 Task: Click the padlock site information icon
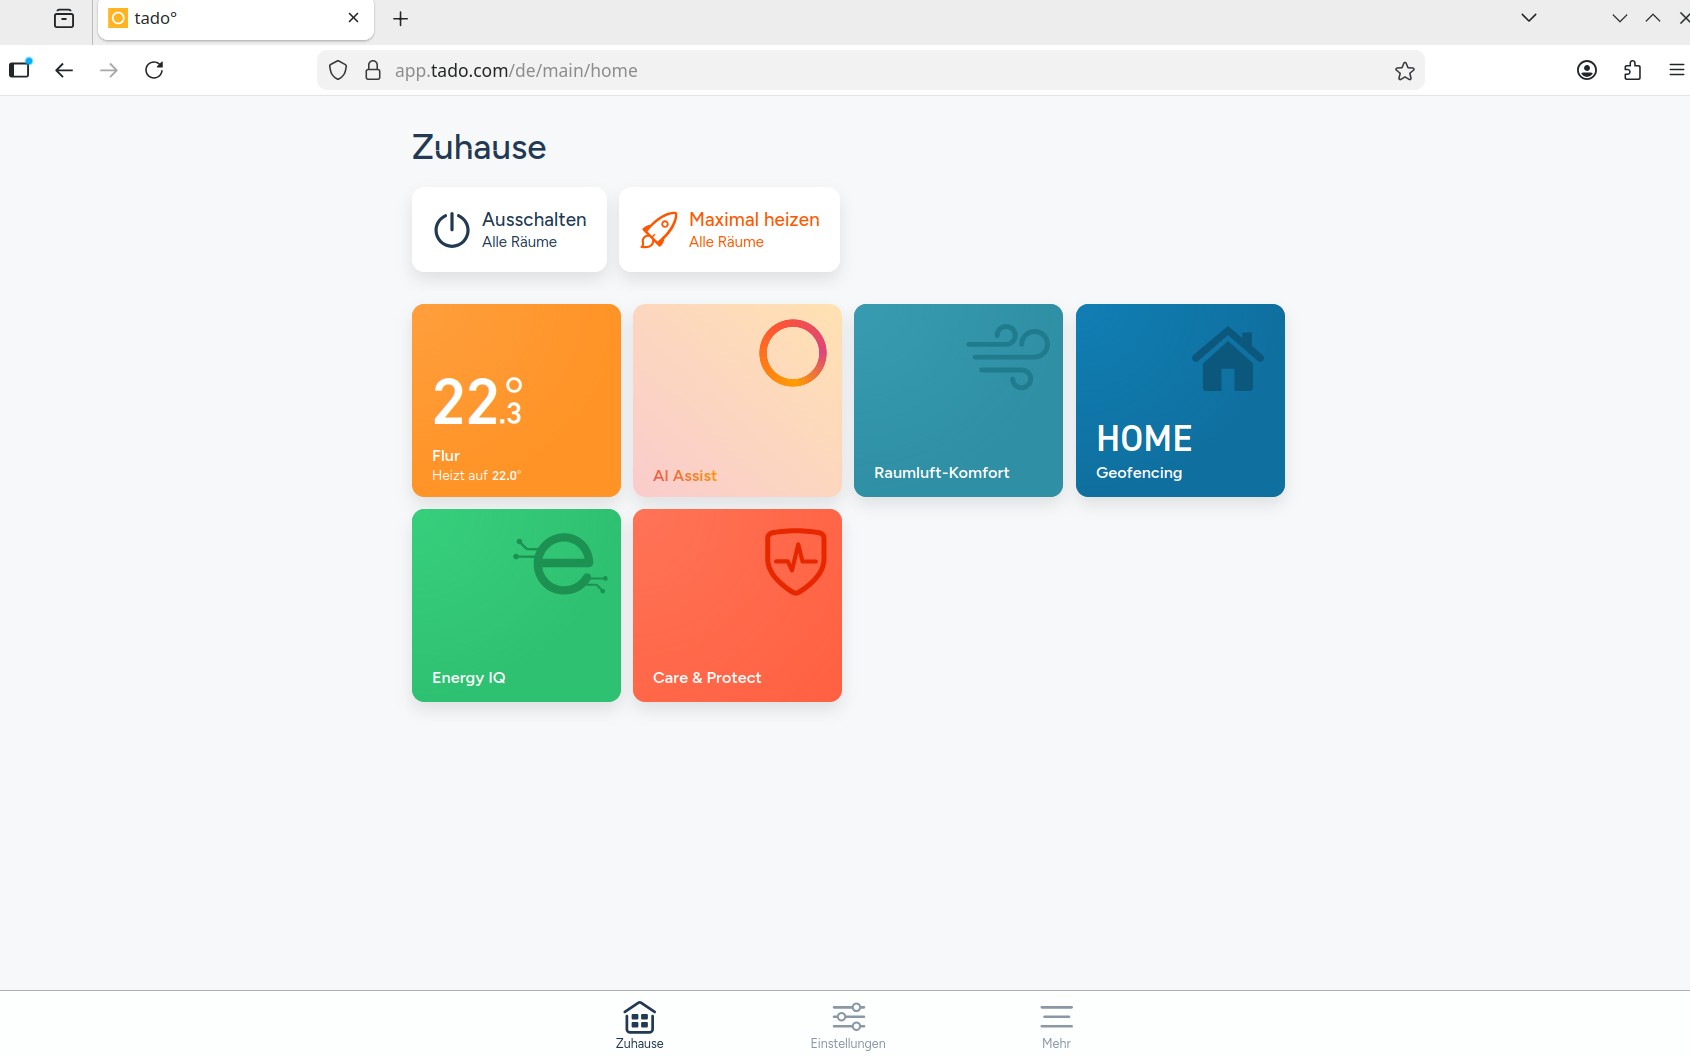[373, 70]
